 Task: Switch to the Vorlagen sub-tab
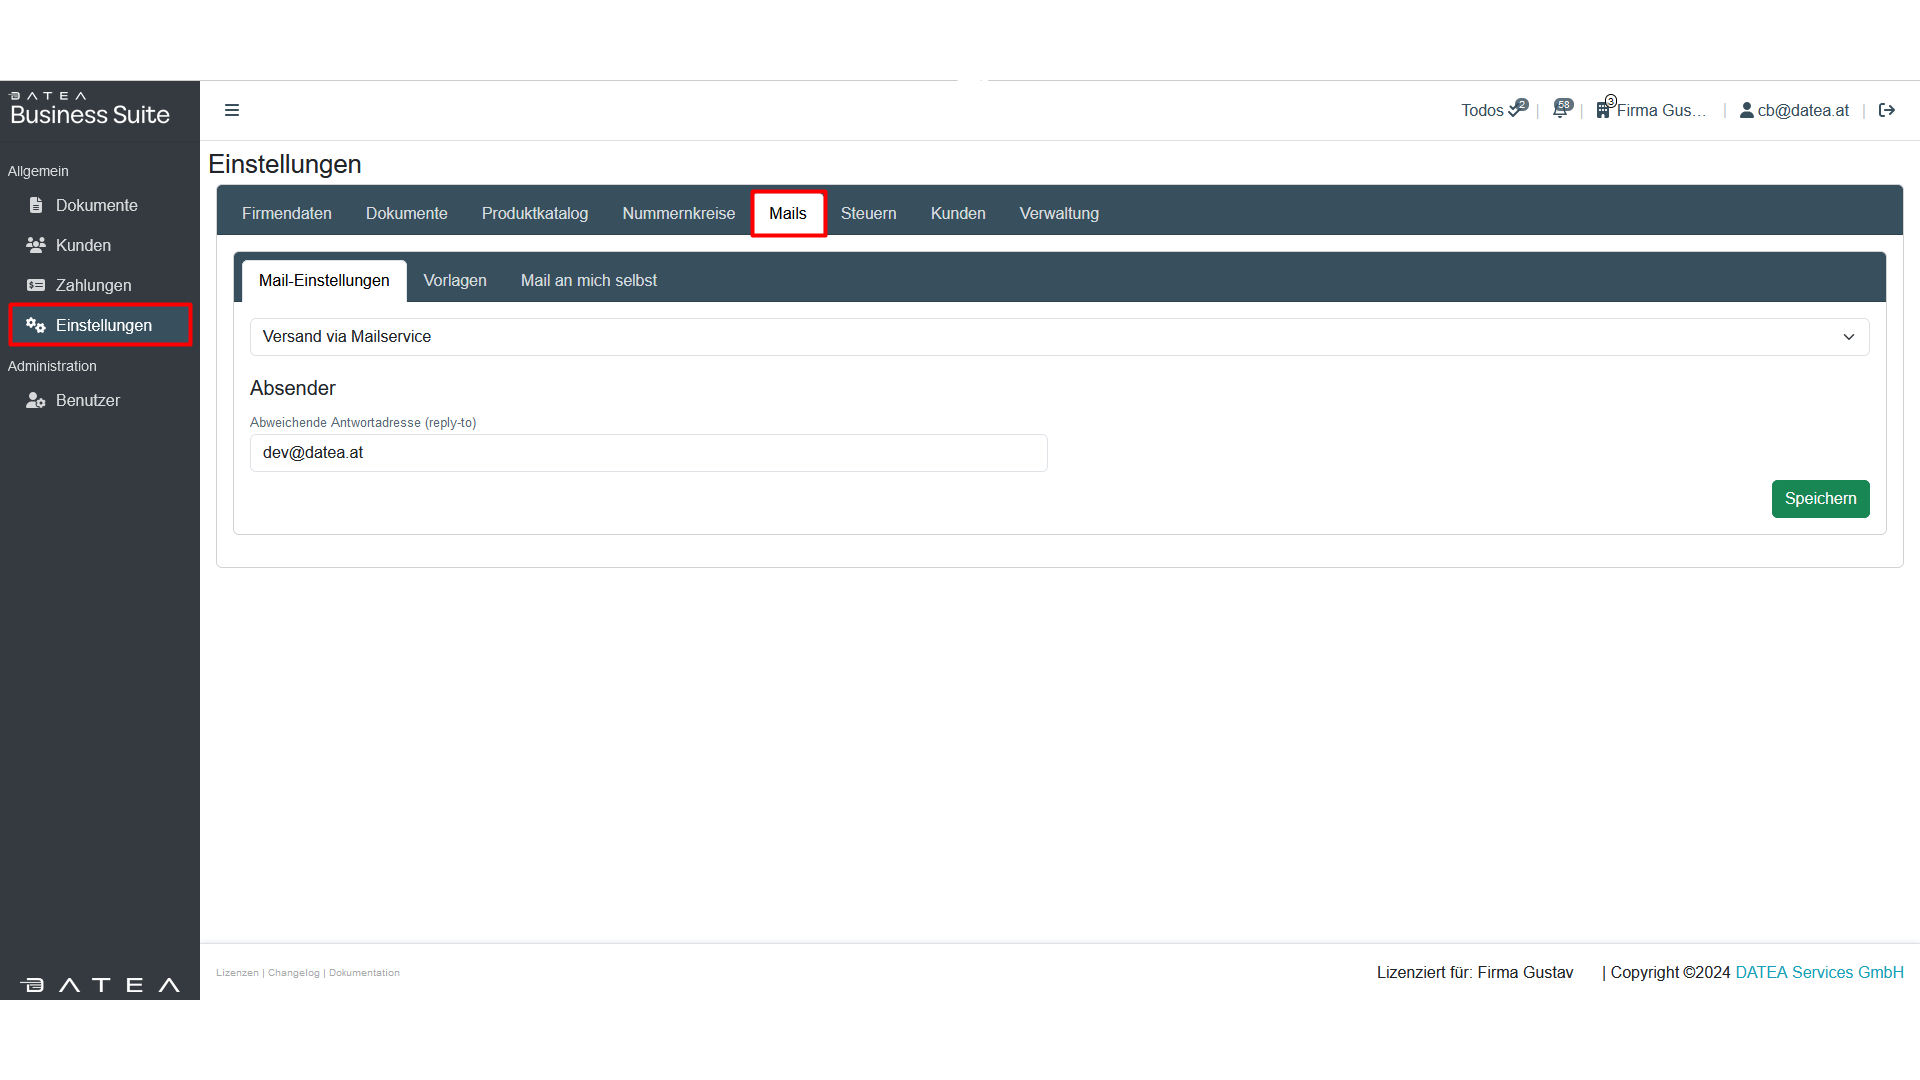tap(455, 281)
